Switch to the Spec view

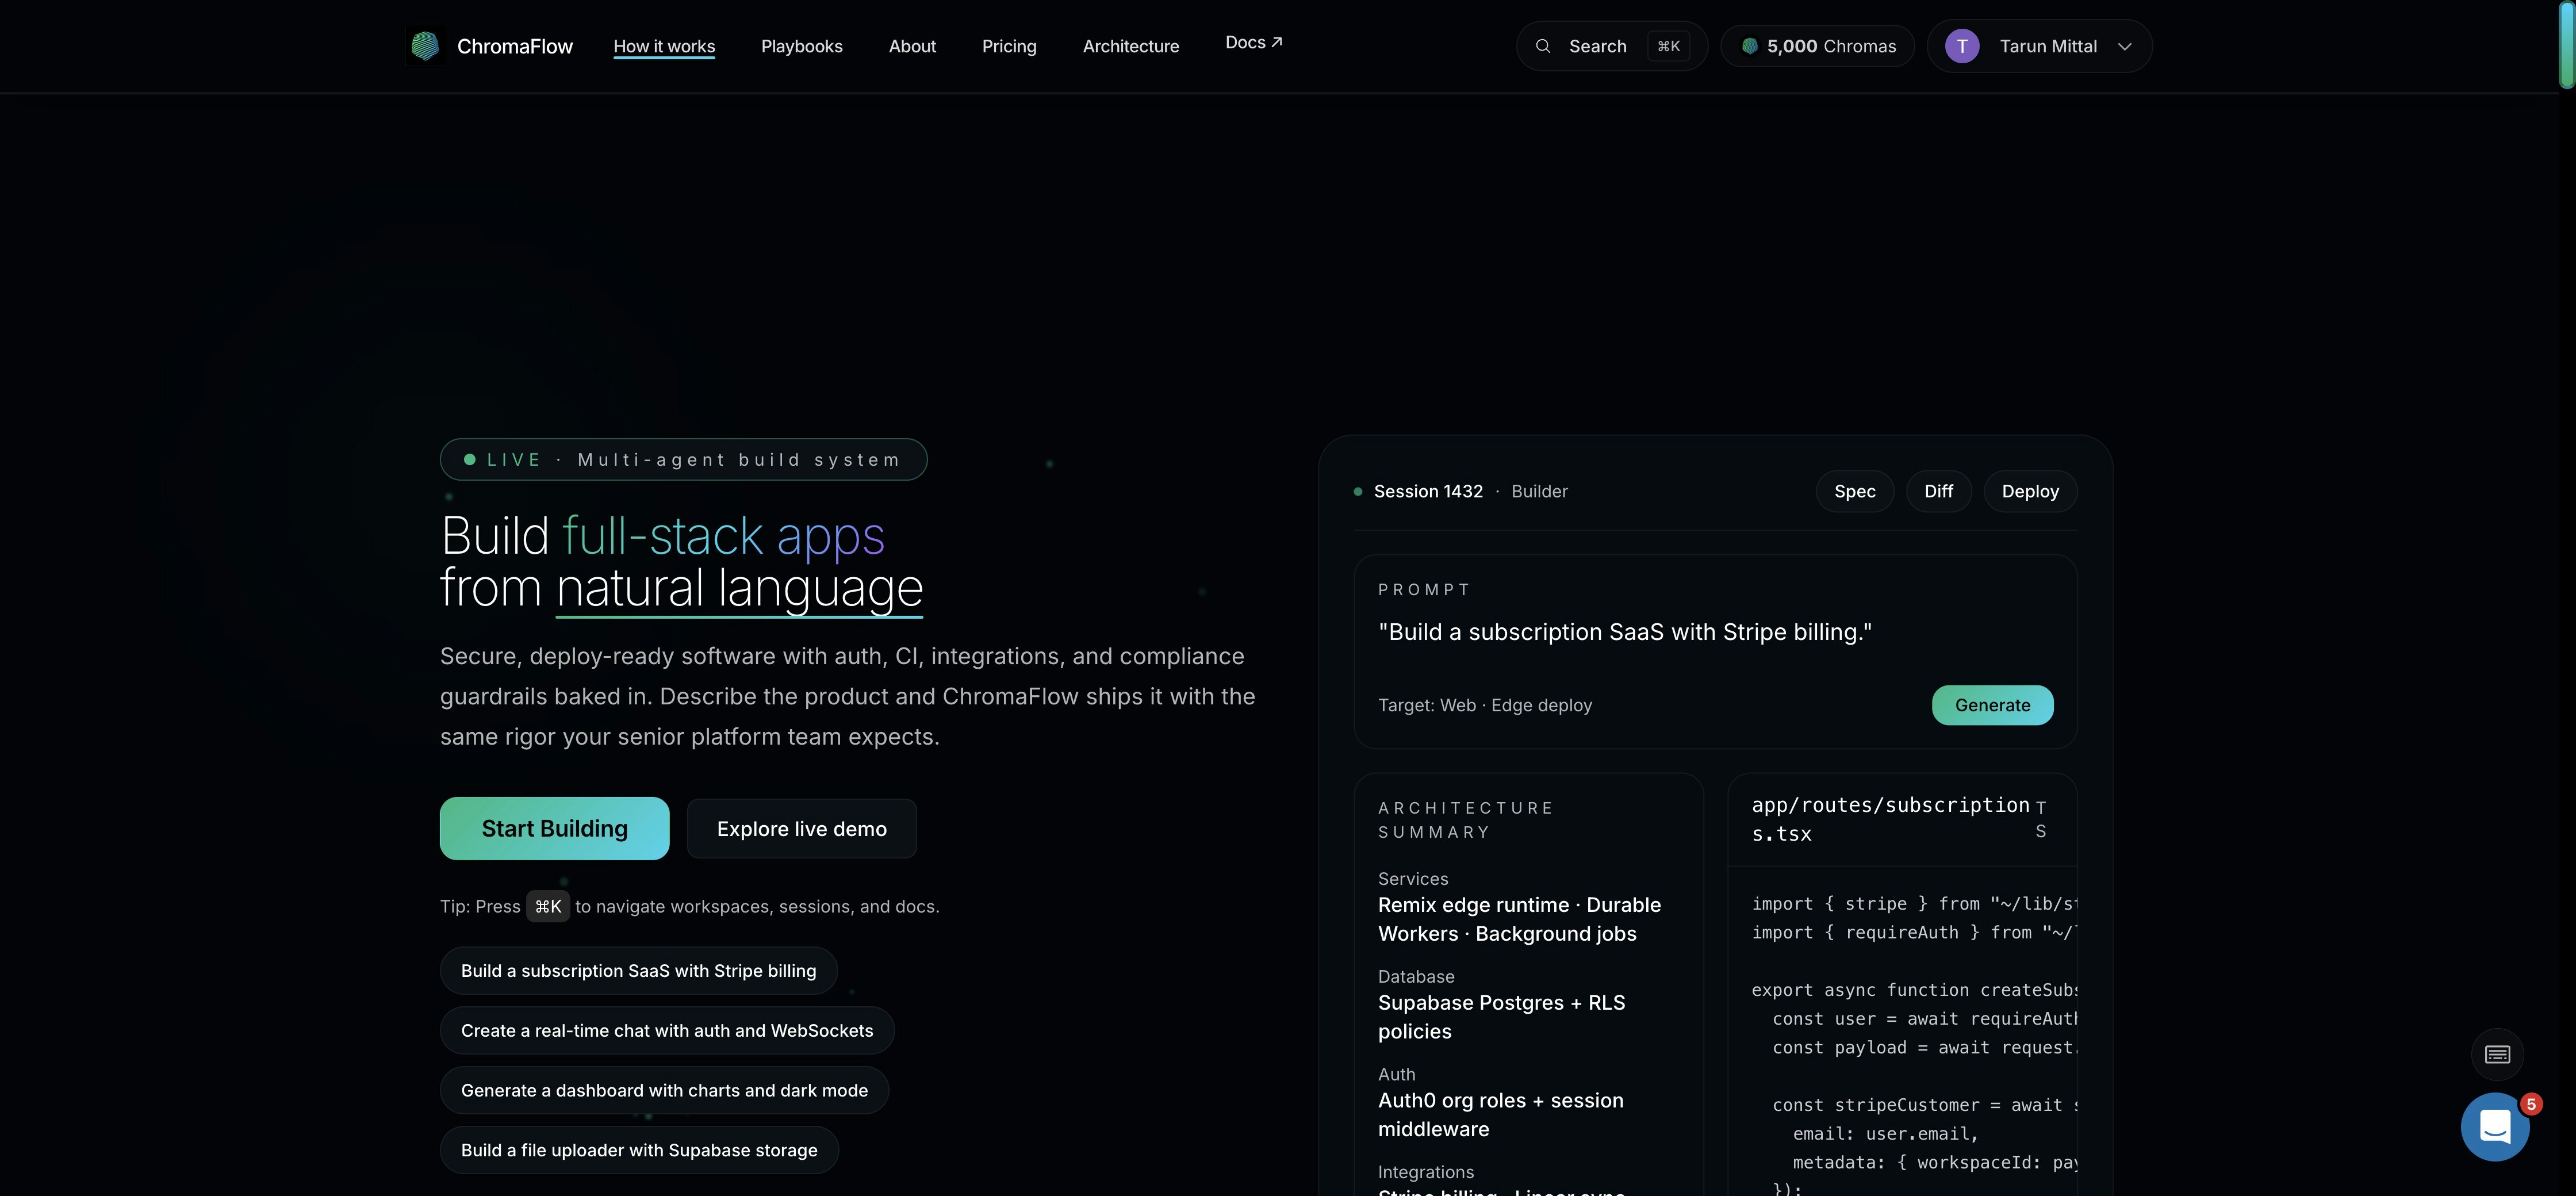pyautogui.click(x=1854, y=491)
